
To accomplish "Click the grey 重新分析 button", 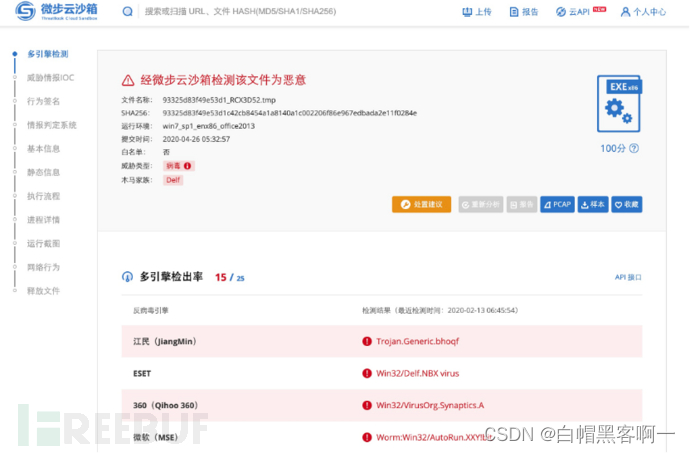I will [481, 204].
